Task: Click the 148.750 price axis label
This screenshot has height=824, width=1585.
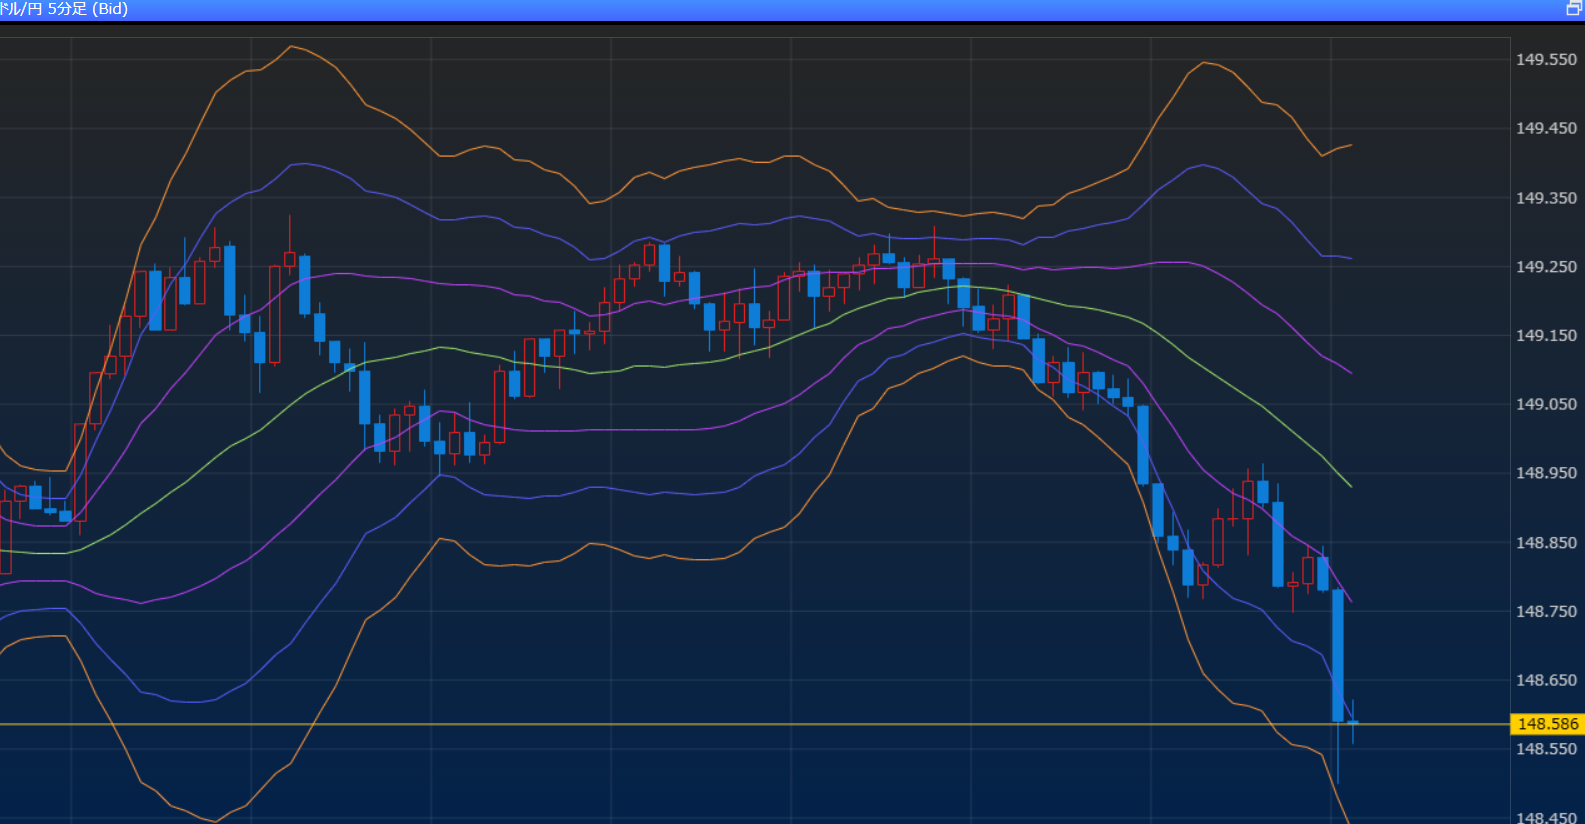Action: tap(1546, 612)
